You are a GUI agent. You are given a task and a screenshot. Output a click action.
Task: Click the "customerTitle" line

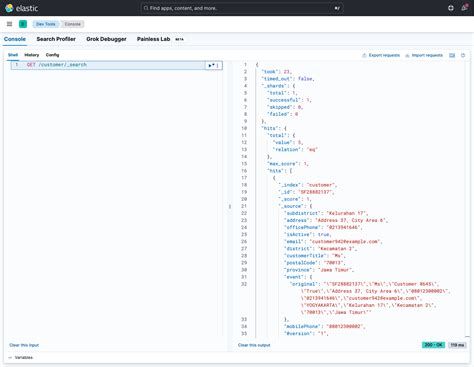coord(315,256)
